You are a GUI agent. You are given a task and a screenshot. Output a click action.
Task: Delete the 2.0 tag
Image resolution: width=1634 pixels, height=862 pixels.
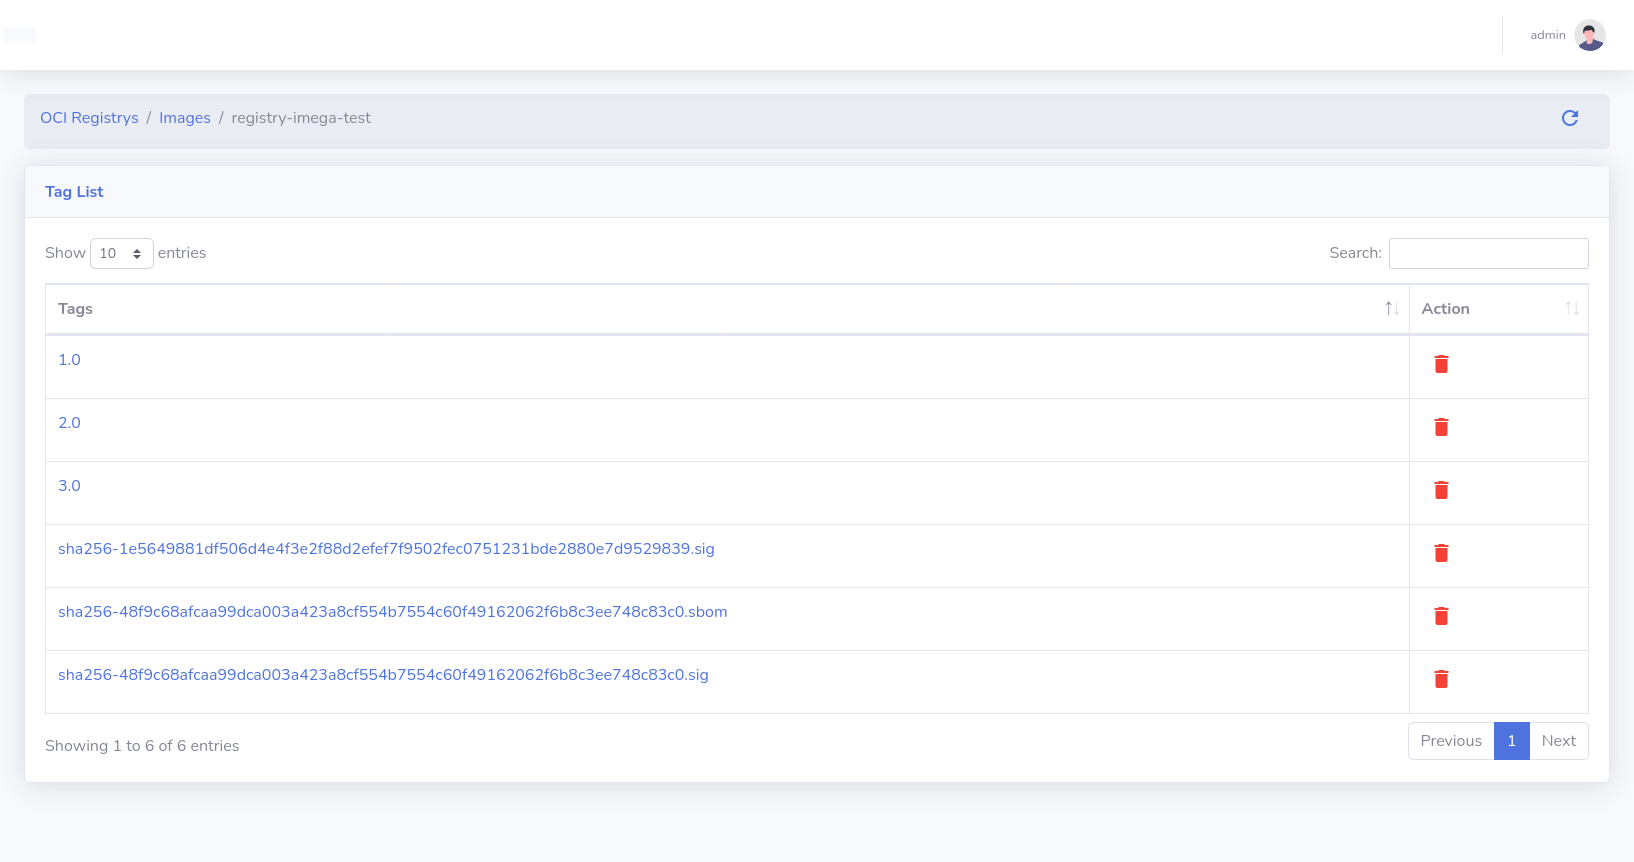tap(1441, 427)
